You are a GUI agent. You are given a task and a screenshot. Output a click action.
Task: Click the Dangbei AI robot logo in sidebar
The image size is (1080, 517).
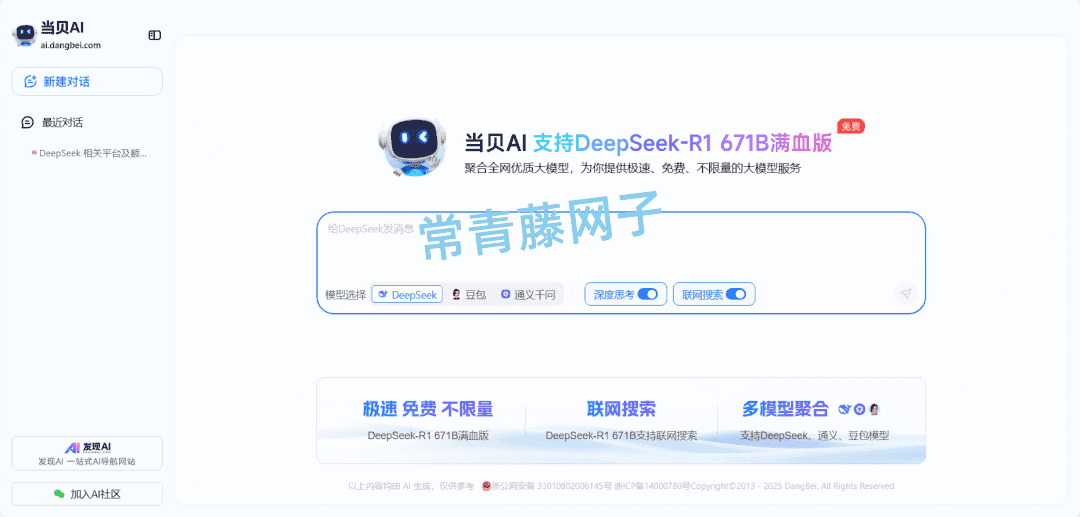pyautogui.click(x=24, y=35)
